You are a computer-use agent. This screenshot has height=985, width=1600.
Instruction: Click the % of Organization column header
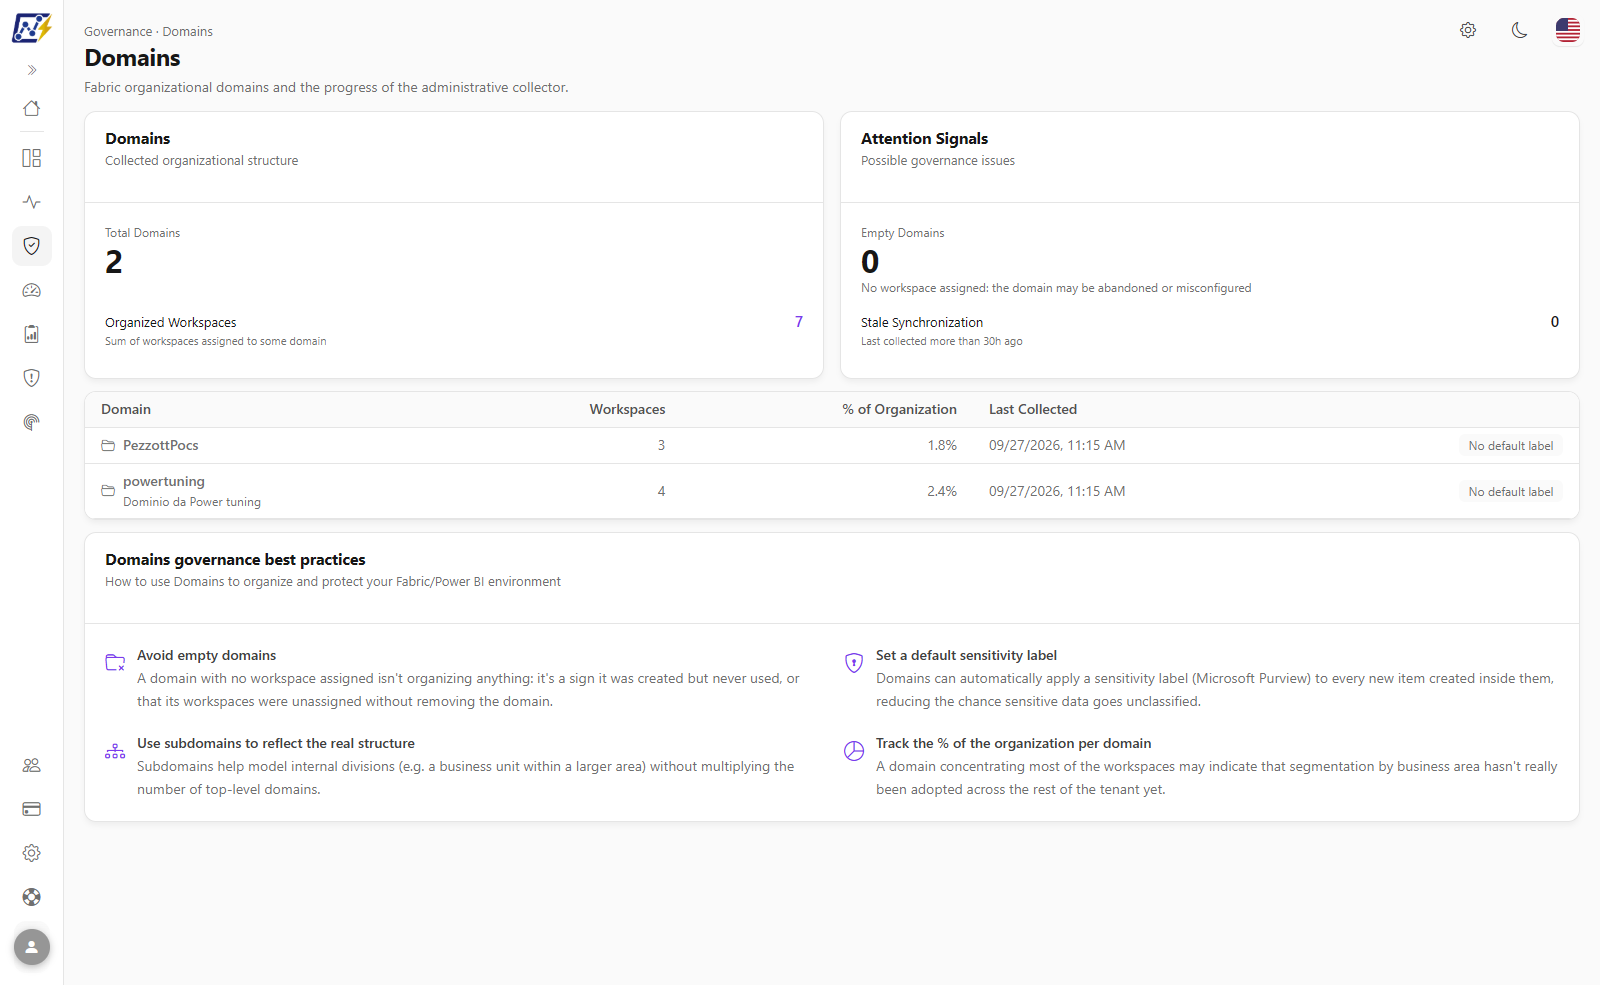click(x=899, y=409)
